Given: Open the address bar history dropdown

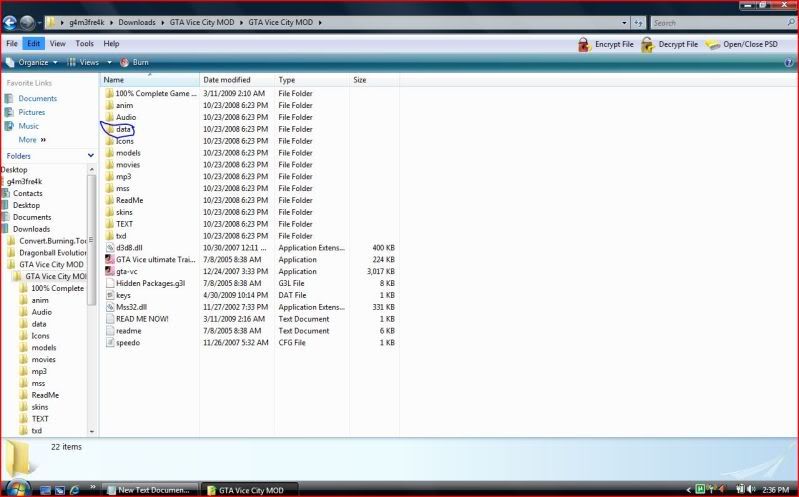Looking at the screenshot, I should (x=624, y=23).
